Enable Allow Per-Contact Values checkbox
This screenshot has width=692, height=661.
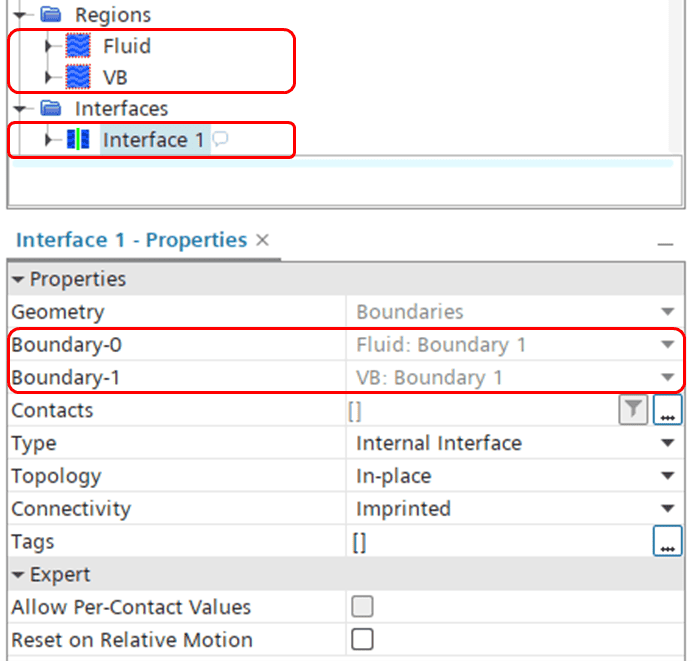(362, 607)
